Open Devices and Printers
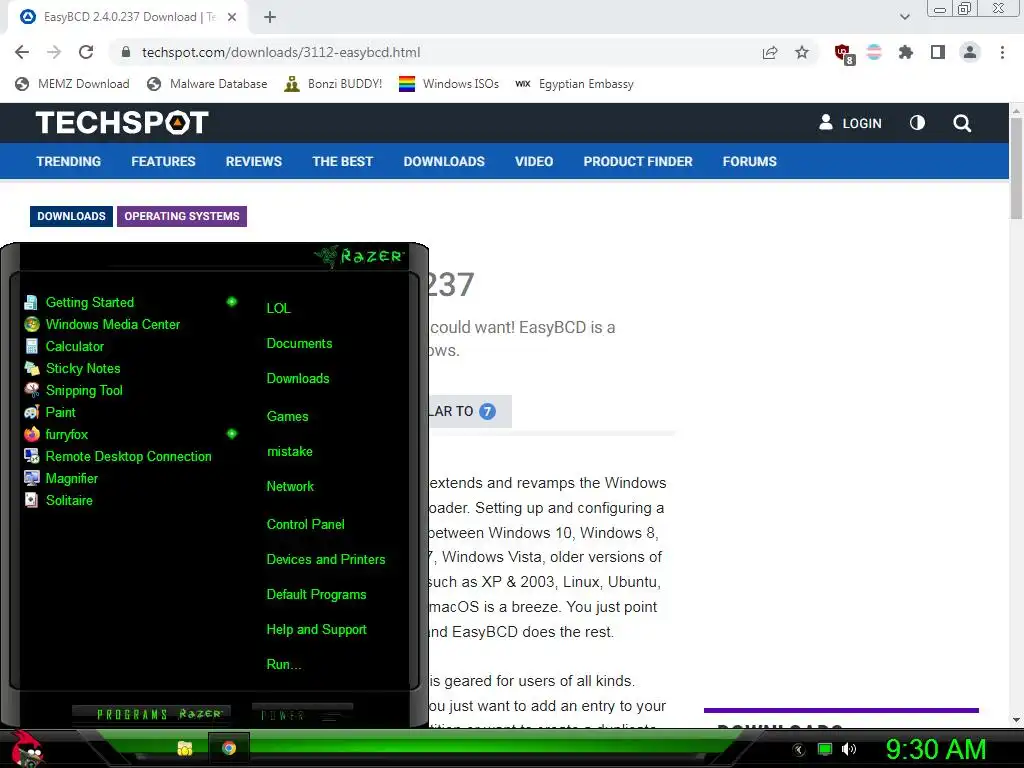Image resolution: width=1024 pixels, height=768 pixels. click(x=326, y=560)
